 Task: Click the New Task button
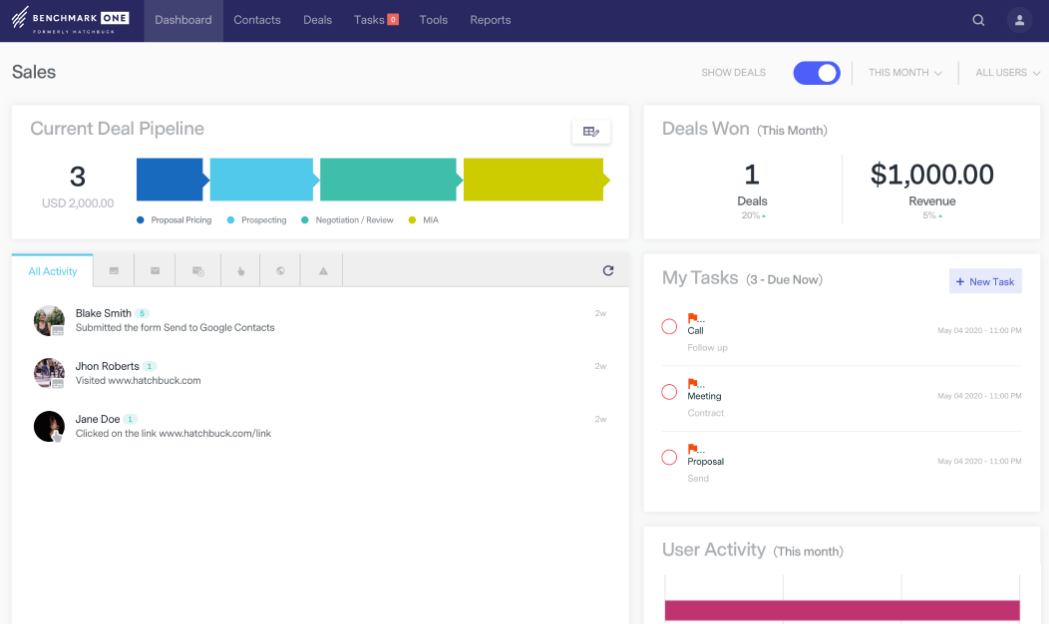(985, 282)
